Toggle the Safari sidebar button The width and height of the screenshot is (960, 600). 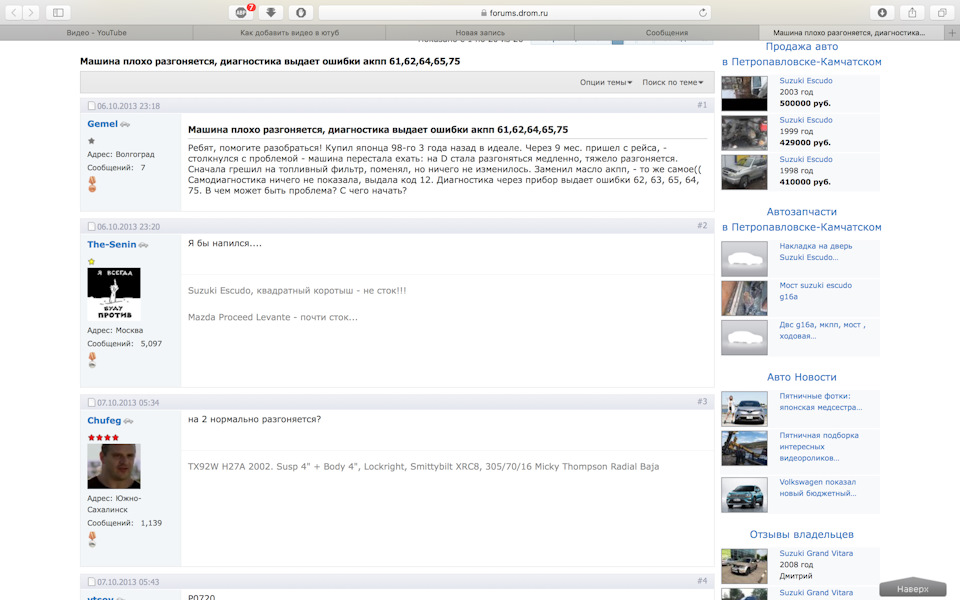58,12
